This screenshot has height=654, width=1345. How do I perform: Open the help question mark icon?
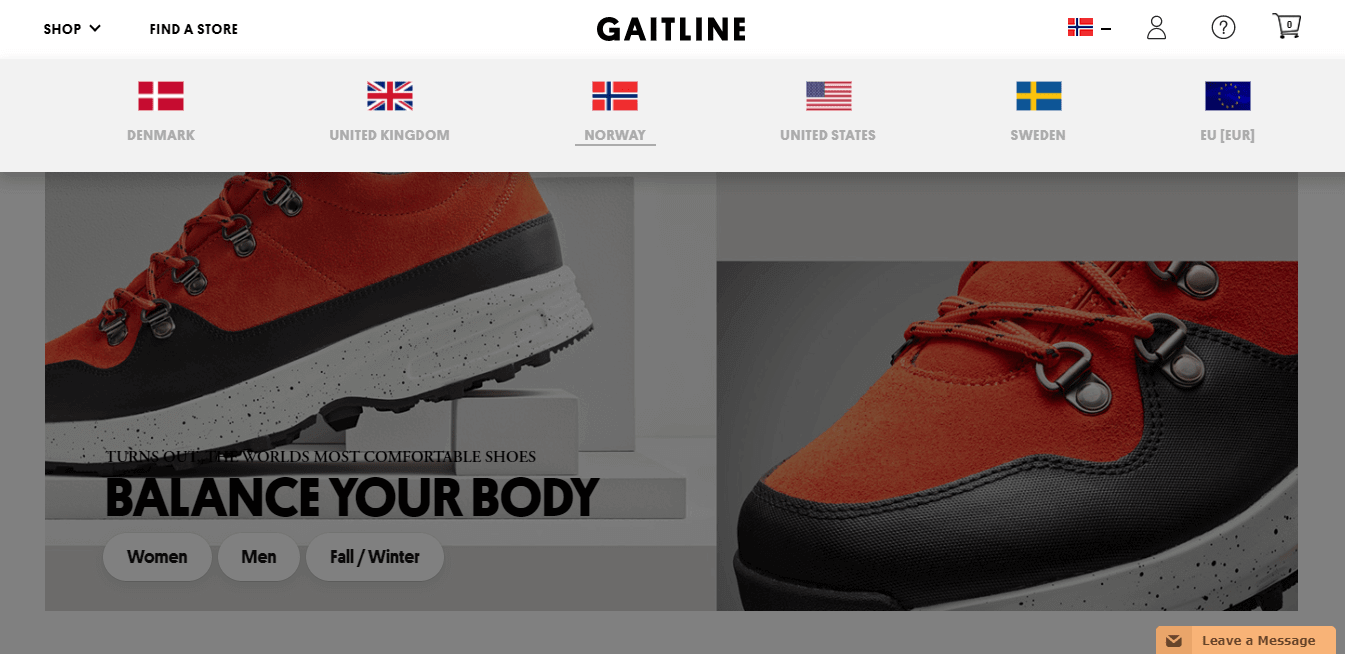pos(1223,28)
